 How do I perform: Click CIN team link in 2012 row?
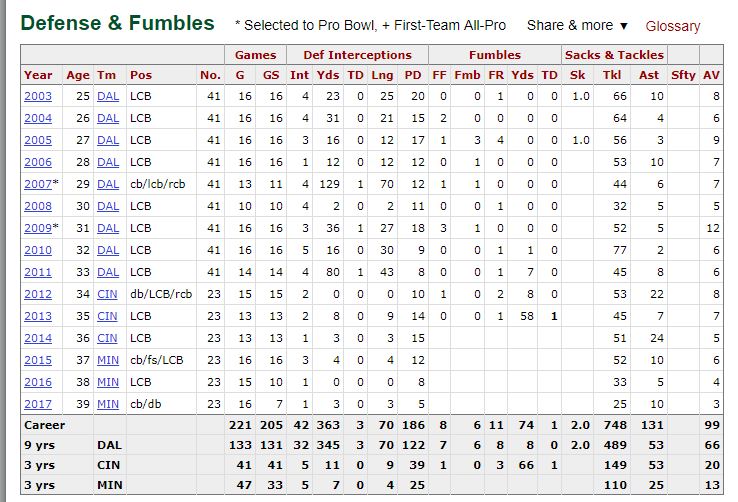click(x=107, y=294)
